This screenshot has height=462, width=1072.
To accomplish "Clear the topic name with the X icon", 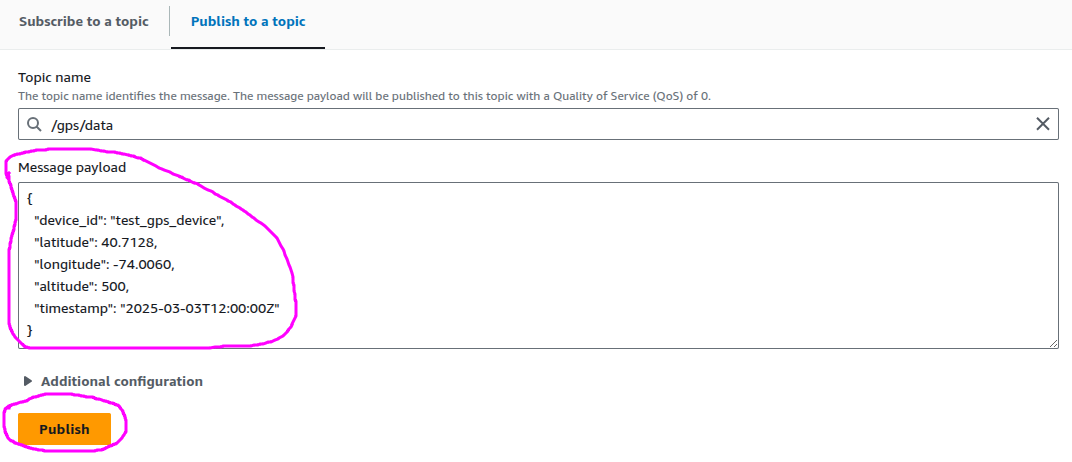I will [1042, 124].
